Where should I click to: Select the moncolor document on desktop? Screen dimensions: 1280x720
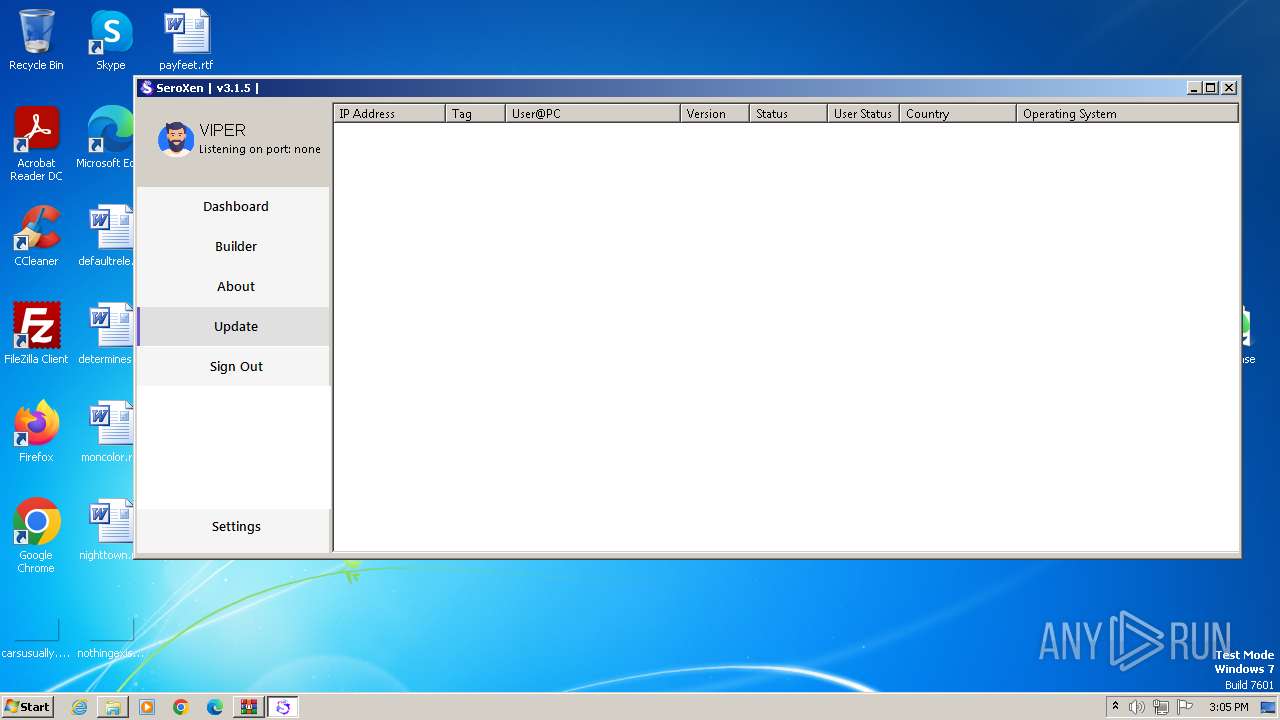tap(108, 432)
